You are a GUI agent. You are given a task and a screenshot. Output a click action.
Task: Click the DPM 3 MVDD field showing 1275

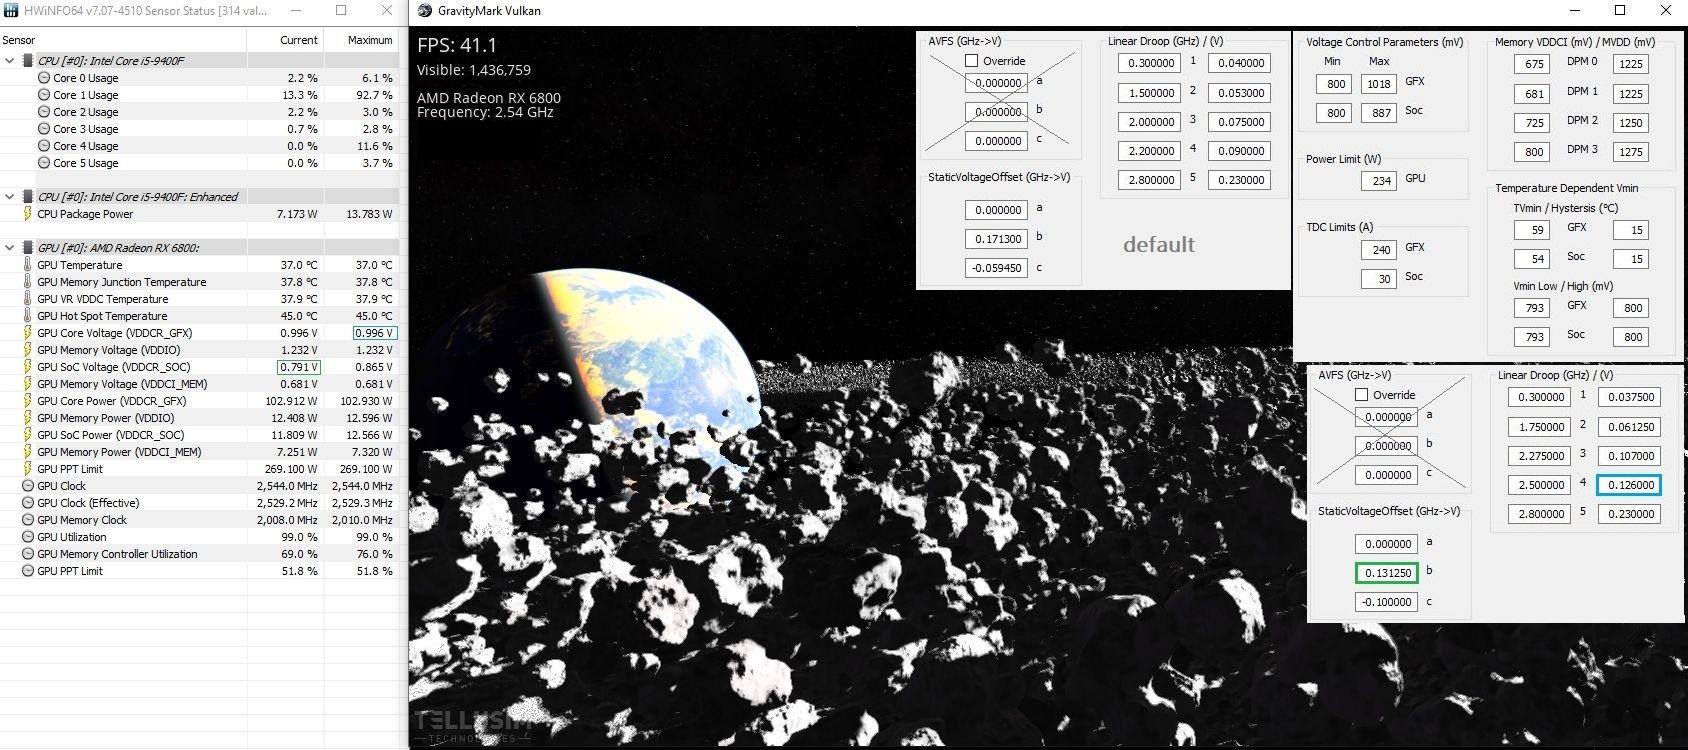coord(1630,152)
